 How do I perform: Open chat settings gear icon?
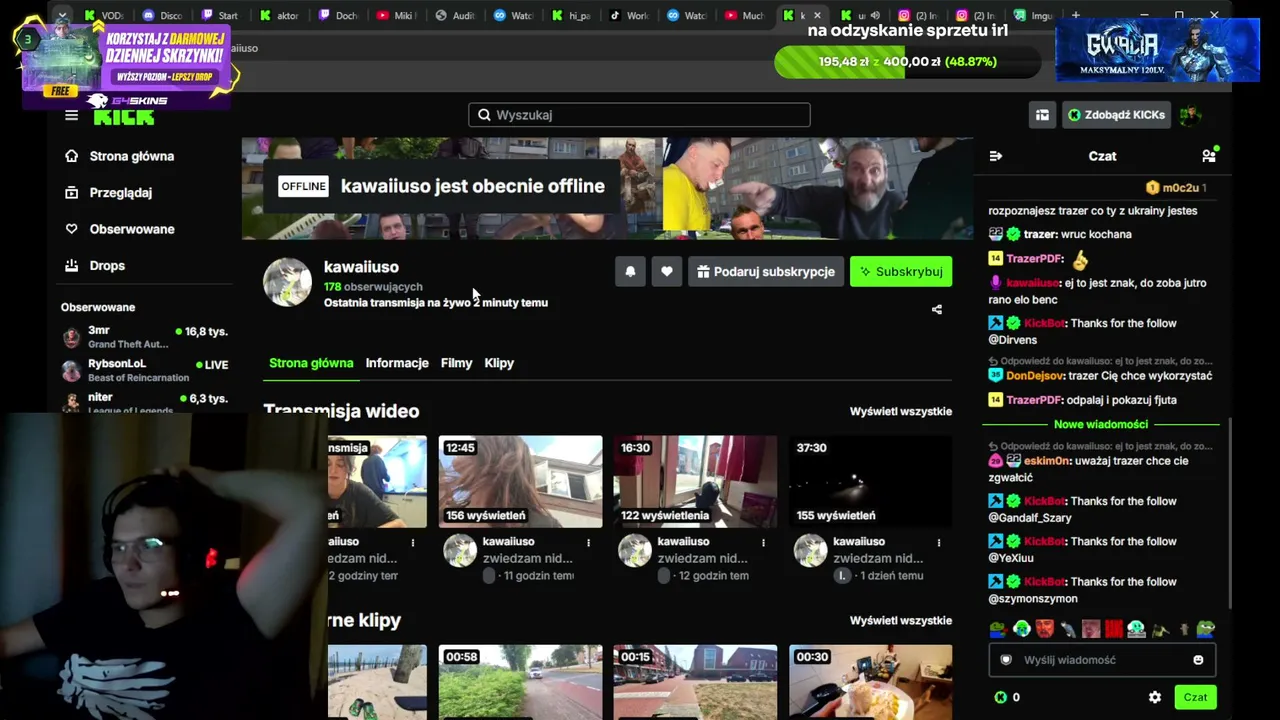point(1155,697)
